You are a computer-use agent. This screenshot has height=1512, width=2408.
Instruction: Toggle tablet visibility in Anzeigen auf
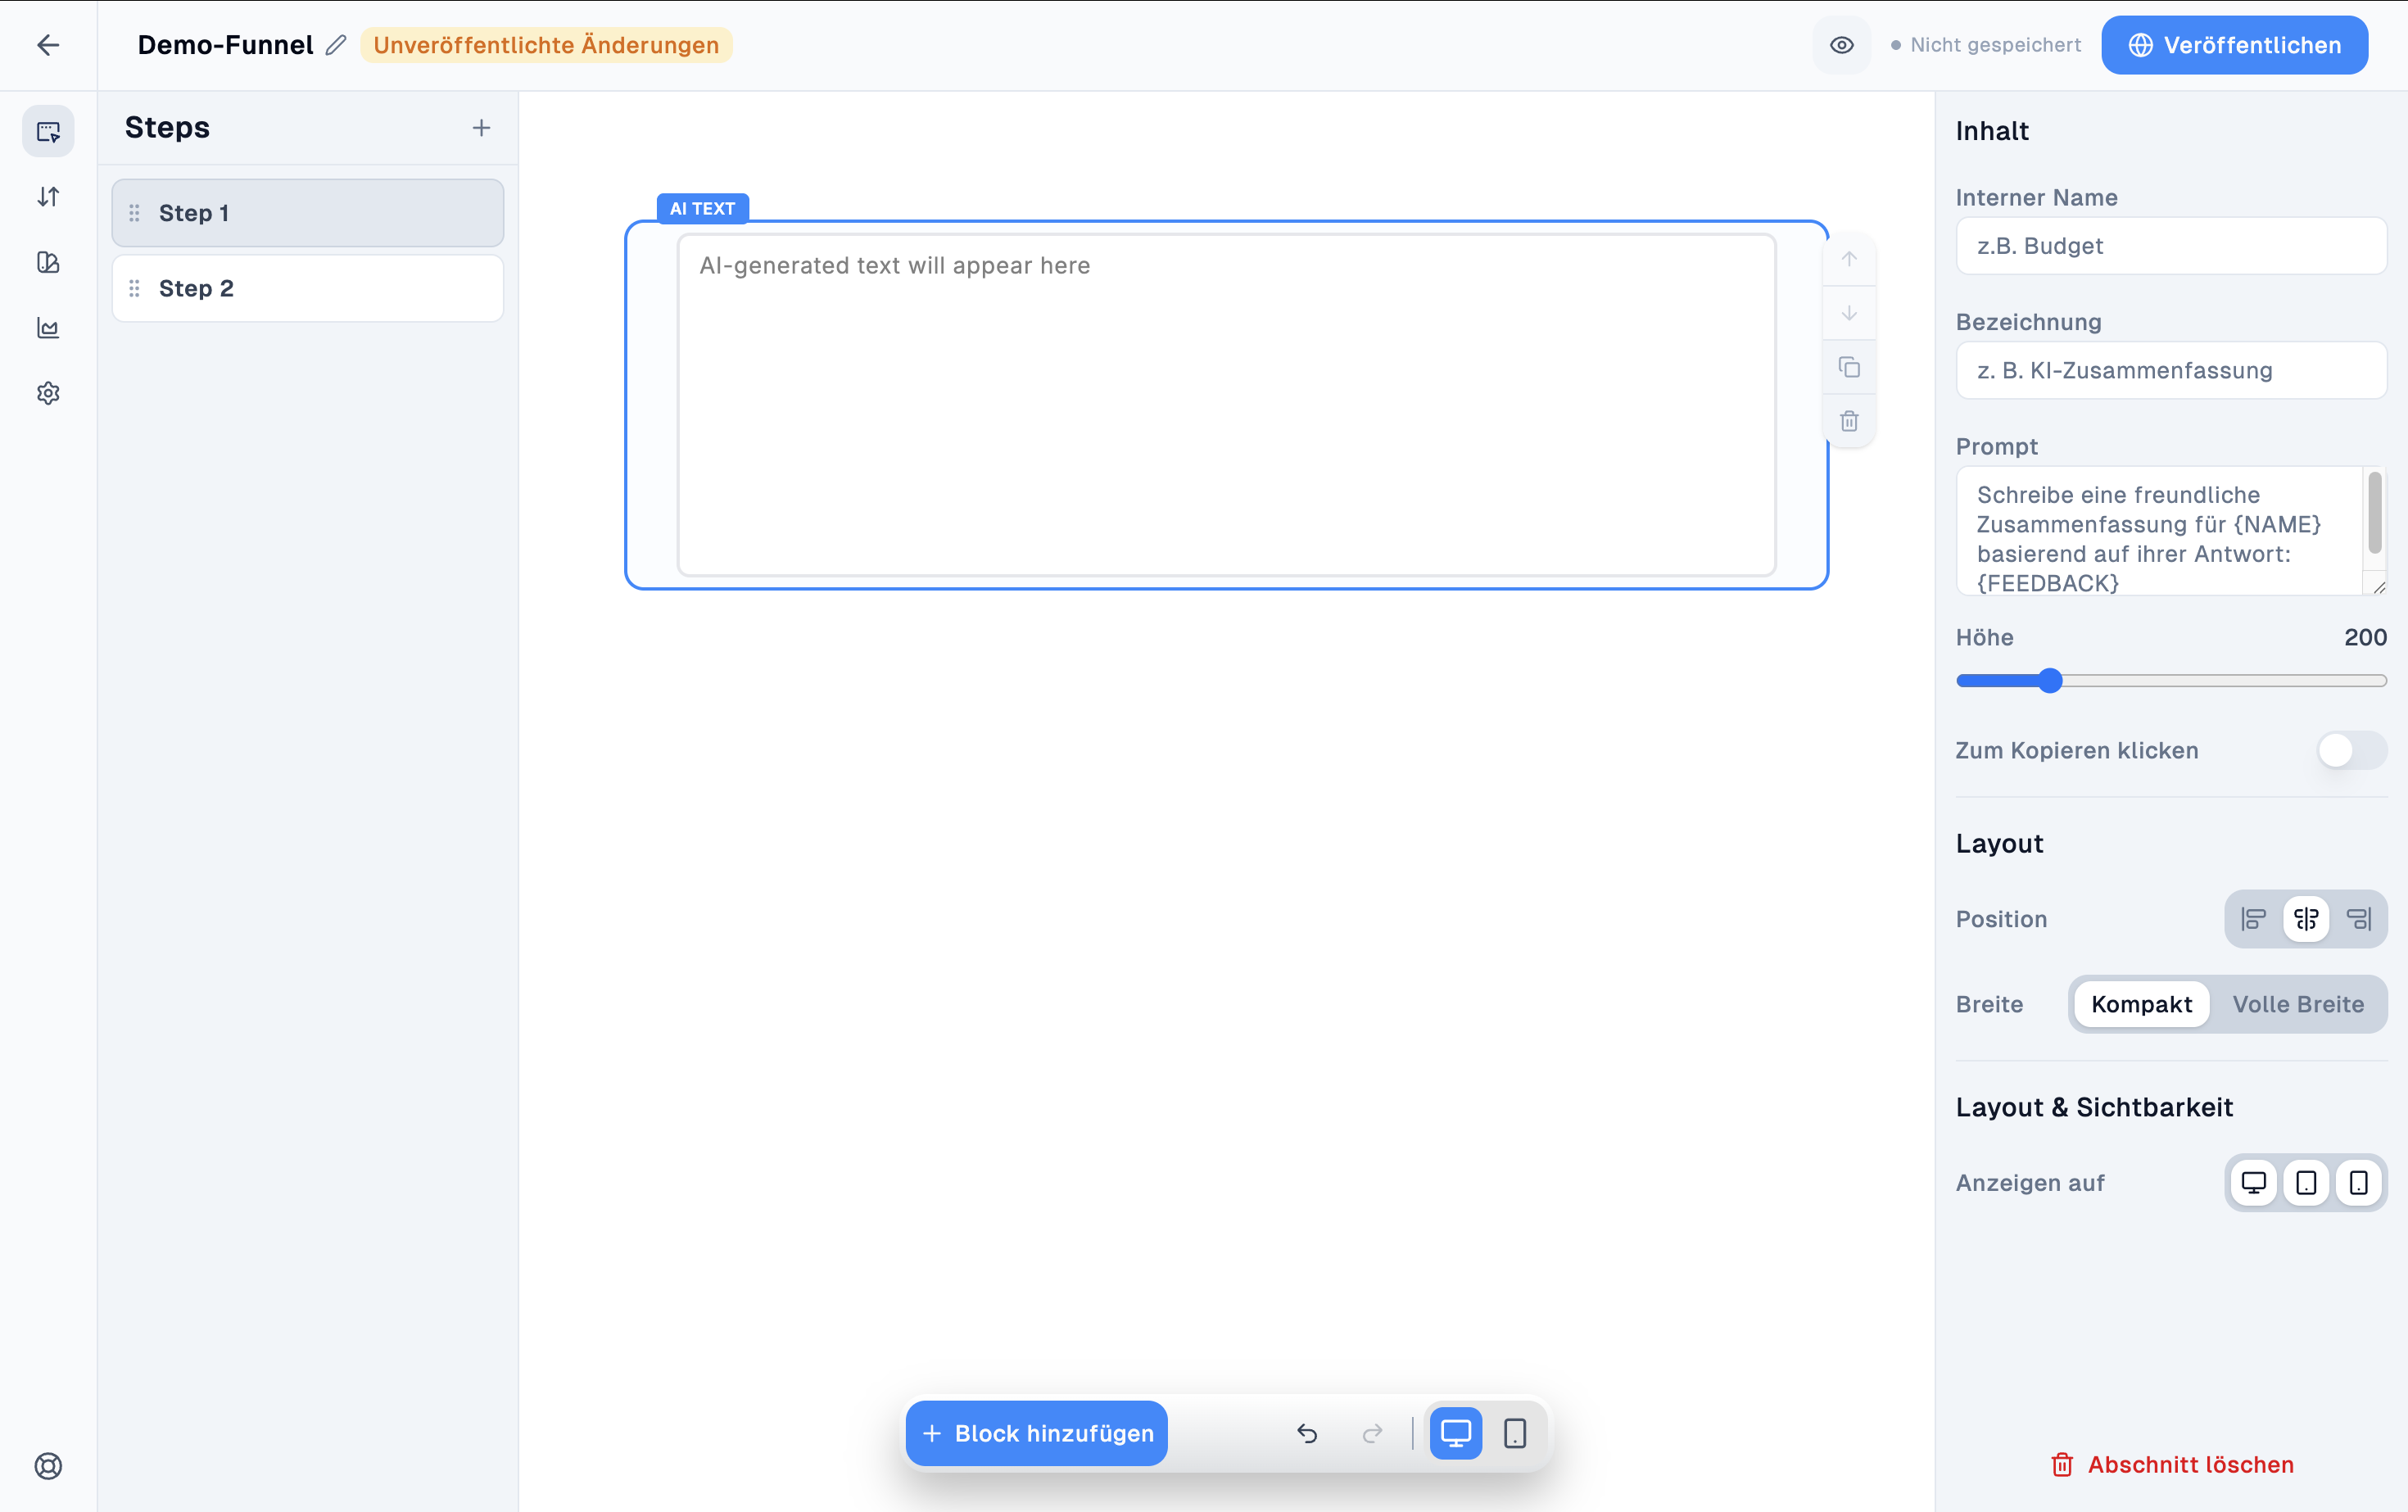pos(2306,1183)
